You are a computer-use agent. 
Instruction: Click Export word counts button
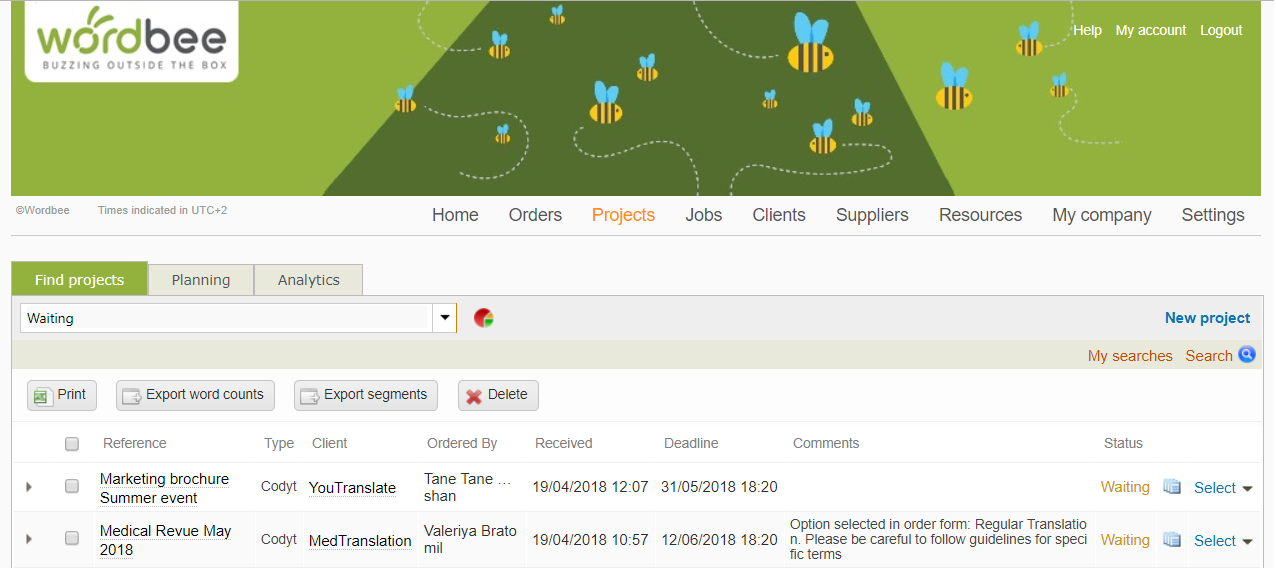195,395
